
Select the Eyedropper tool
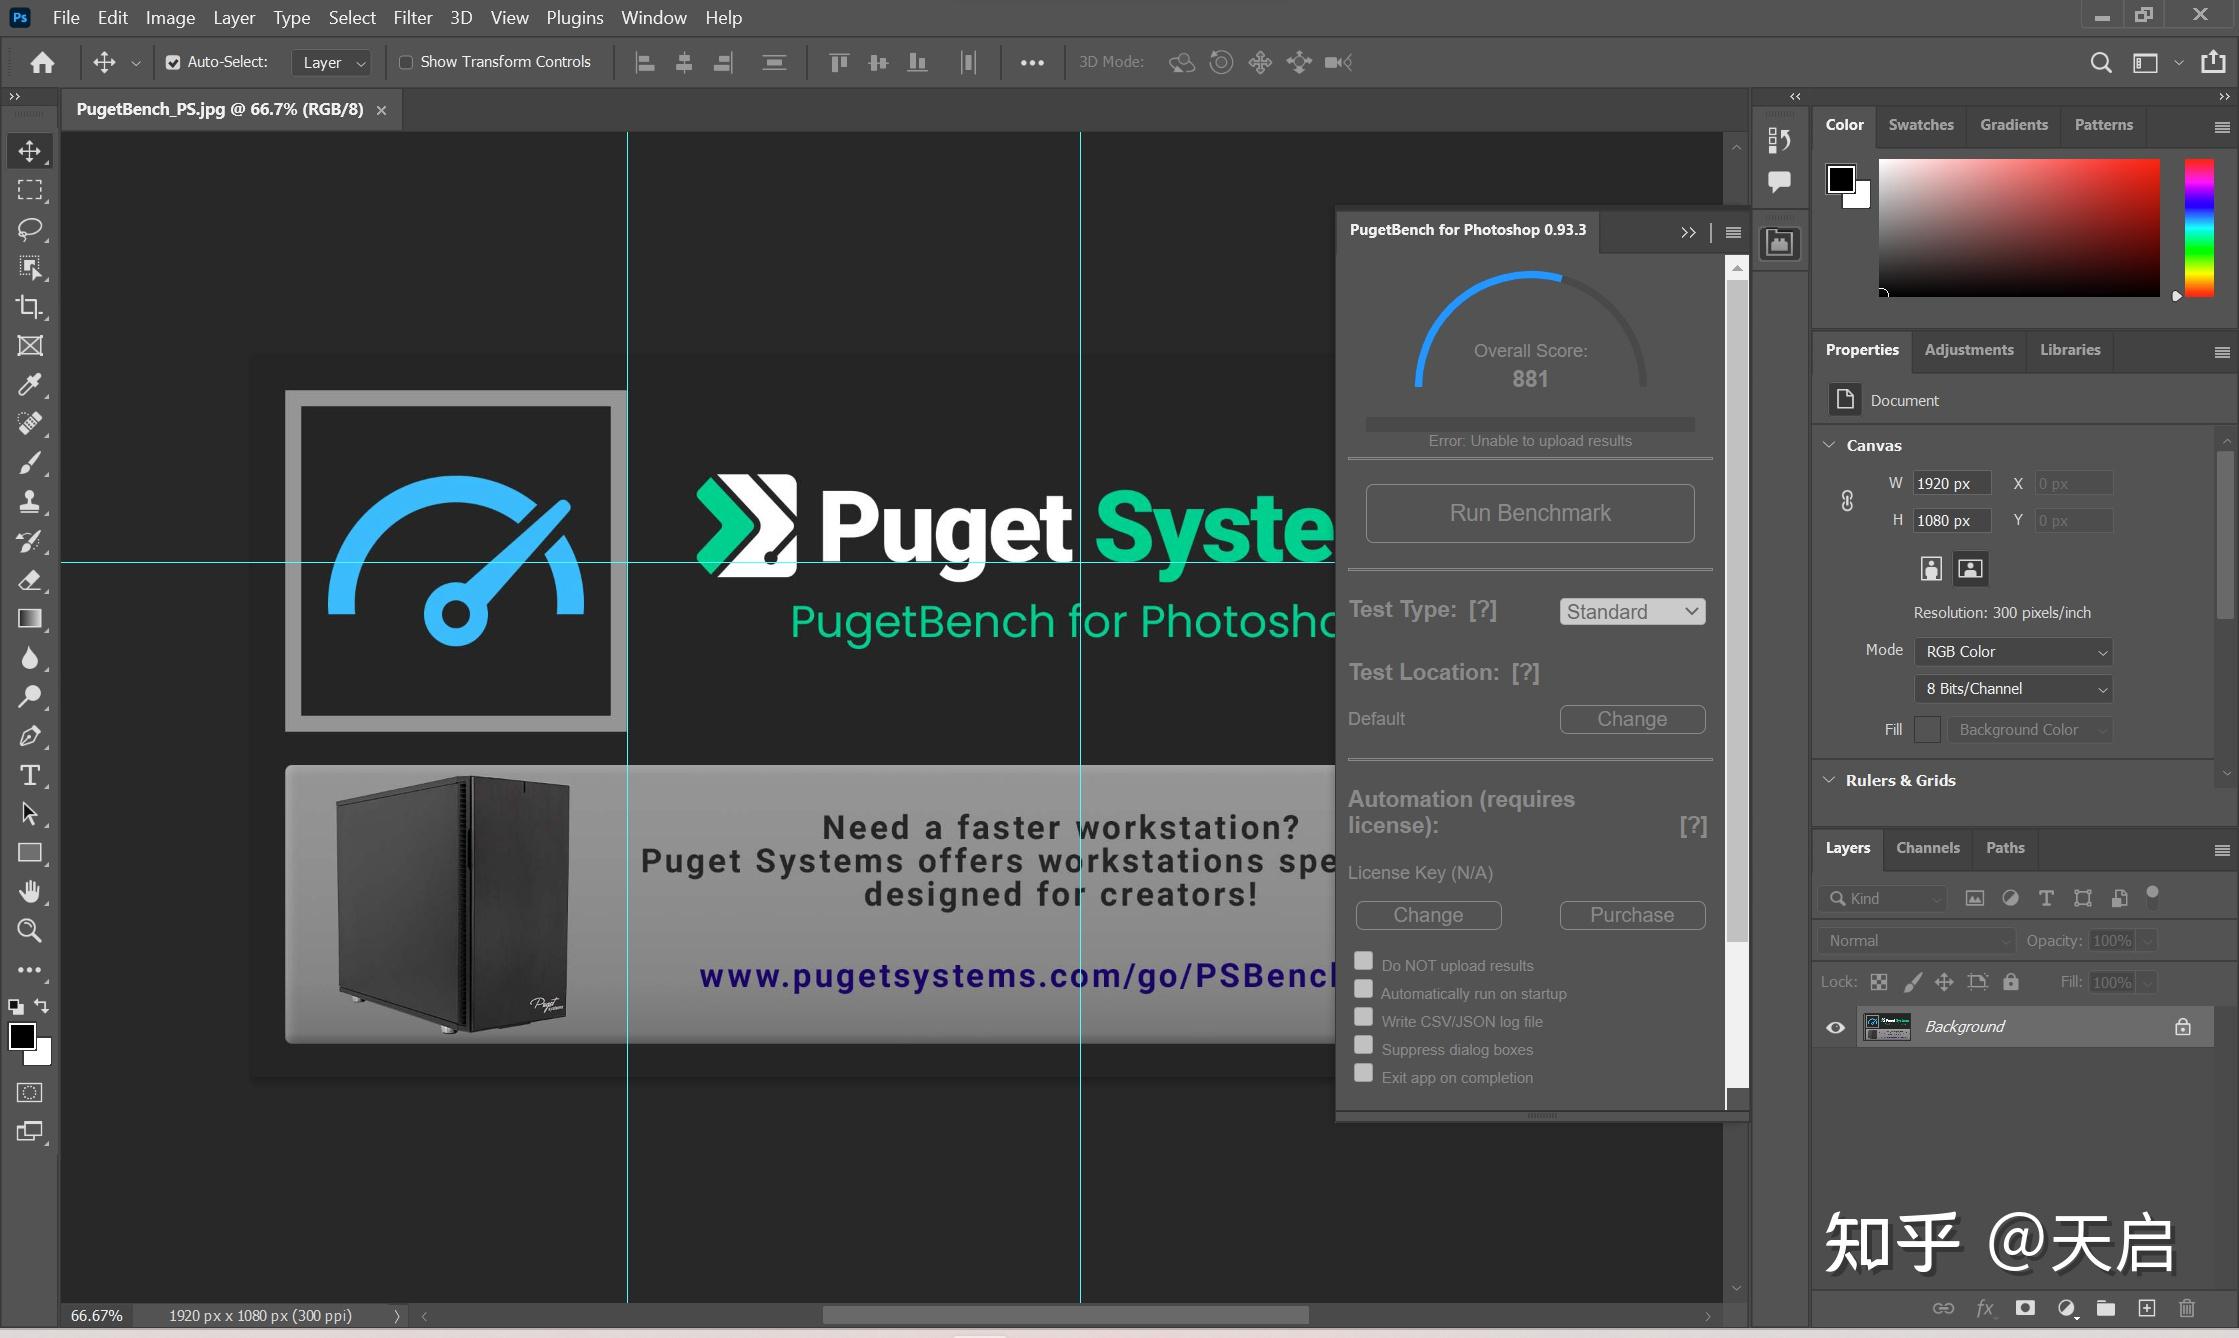[30, 385]
